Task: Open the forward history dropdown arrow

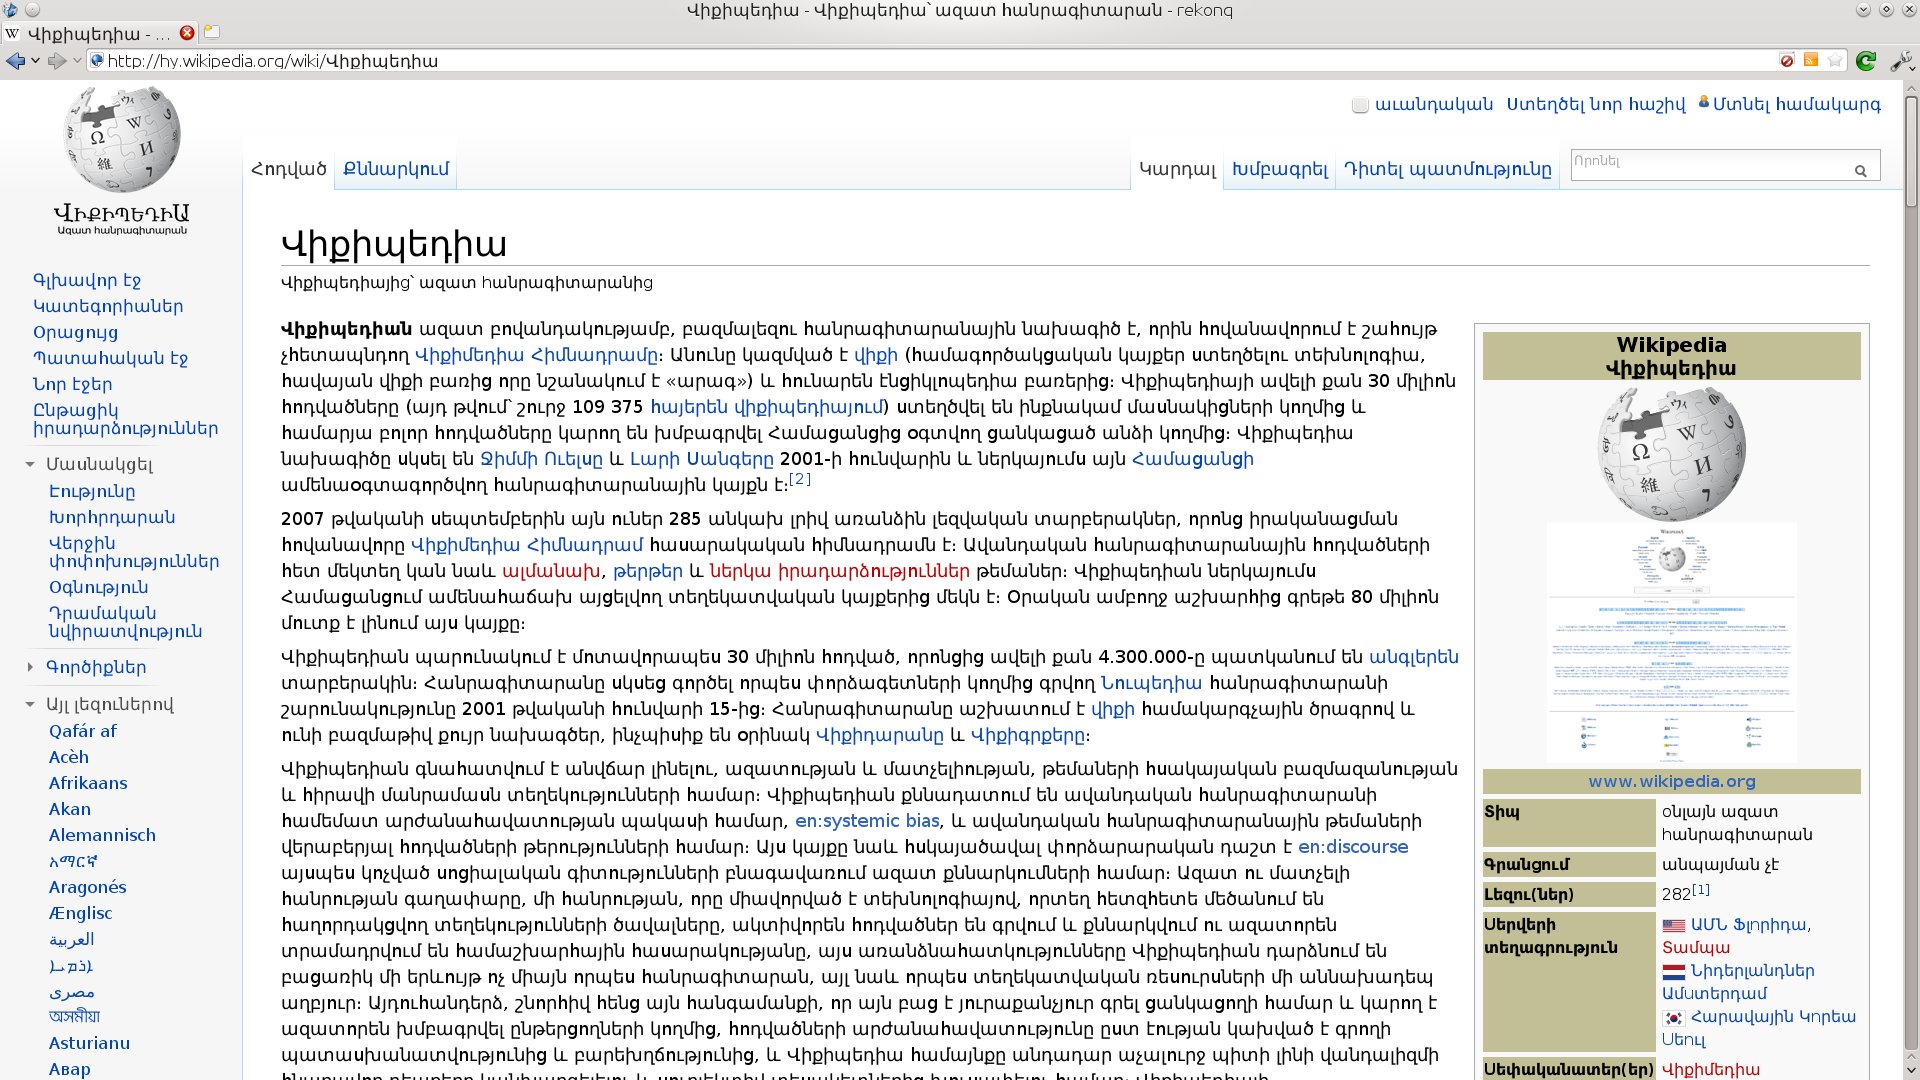Action: (76, 61)
